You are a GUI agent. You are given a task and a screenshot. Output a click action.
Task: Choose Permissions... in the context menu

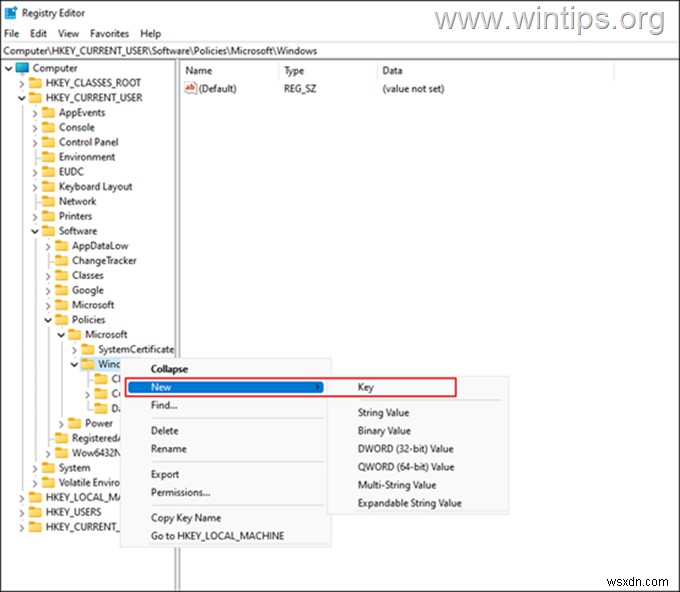[180, 492]
